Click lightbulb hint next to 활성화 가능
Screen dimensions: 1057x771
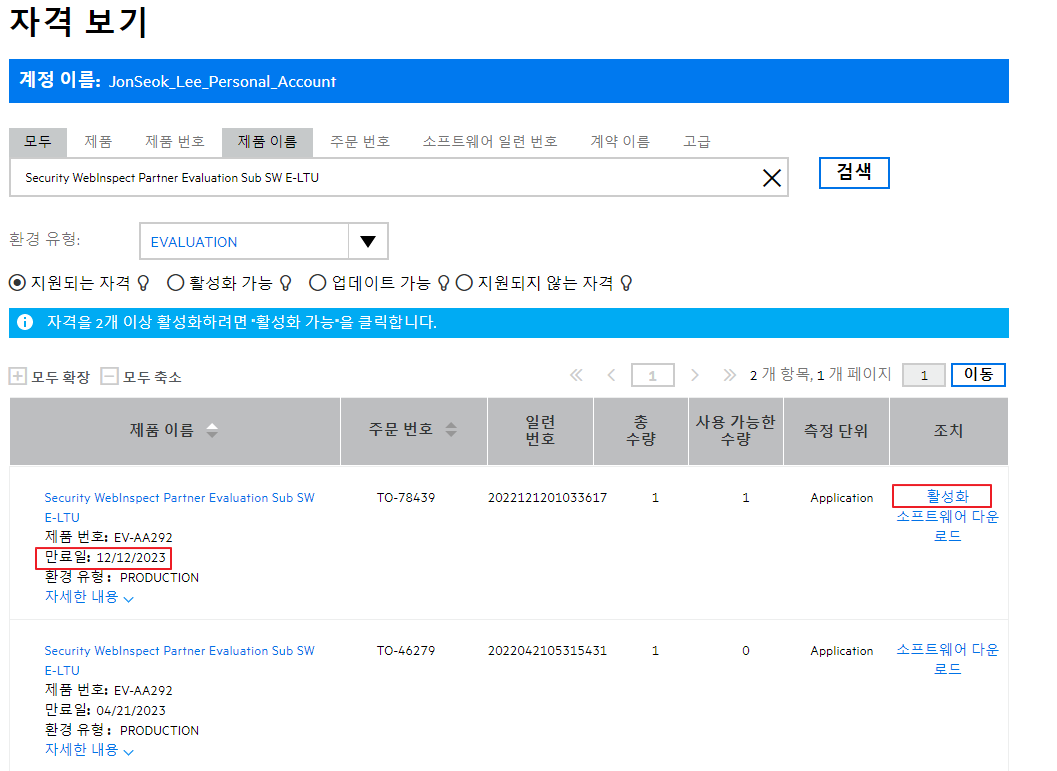coord(285,283)
